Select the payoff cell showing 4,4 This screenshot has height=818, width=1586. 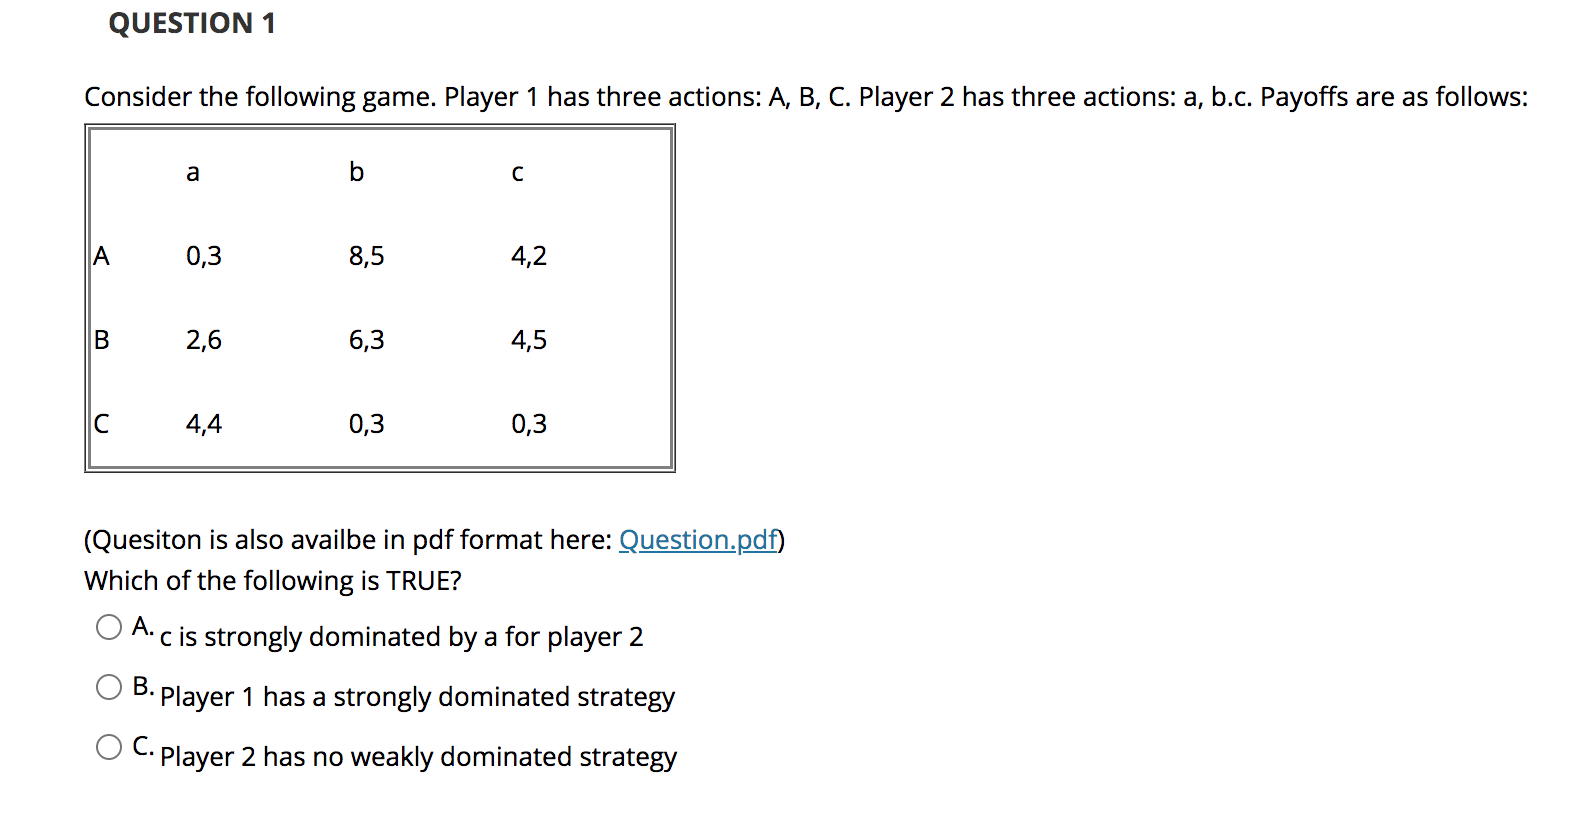click(x=204, y=424)
